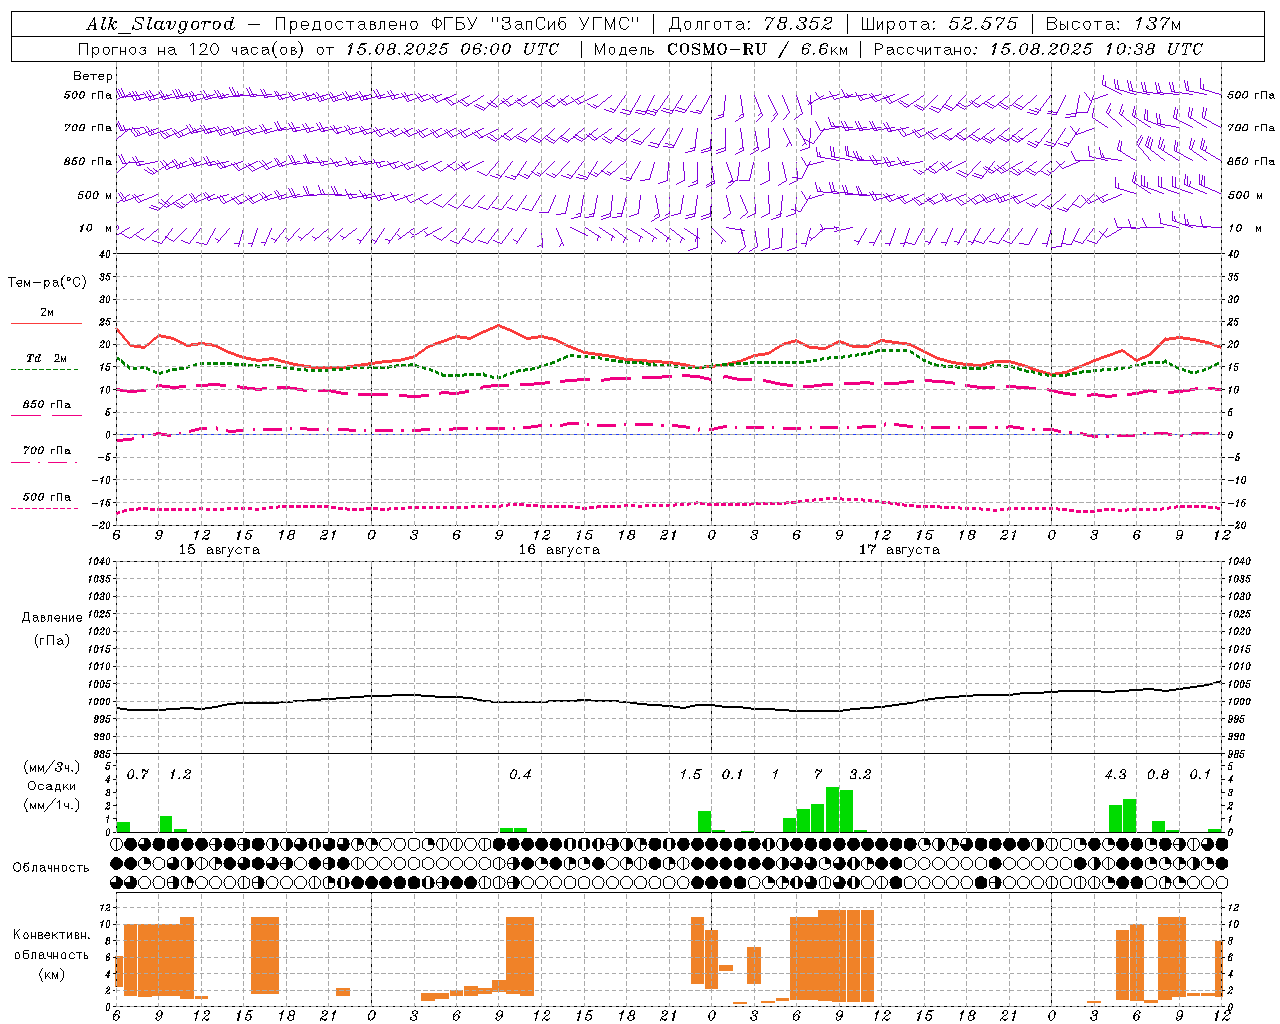The height and width of the screenshot is (1024, 1280).
Task: Click the 7 precipitation total
Action: click(x=818, y=775)
